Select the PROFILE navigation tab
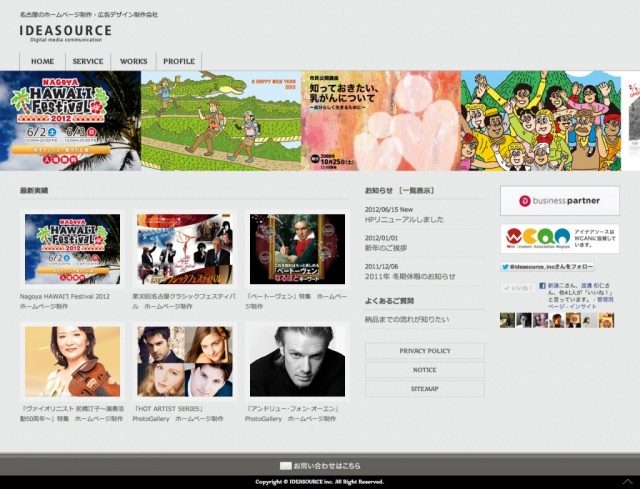This screenshot has height=489, width=640. [179, 62]
